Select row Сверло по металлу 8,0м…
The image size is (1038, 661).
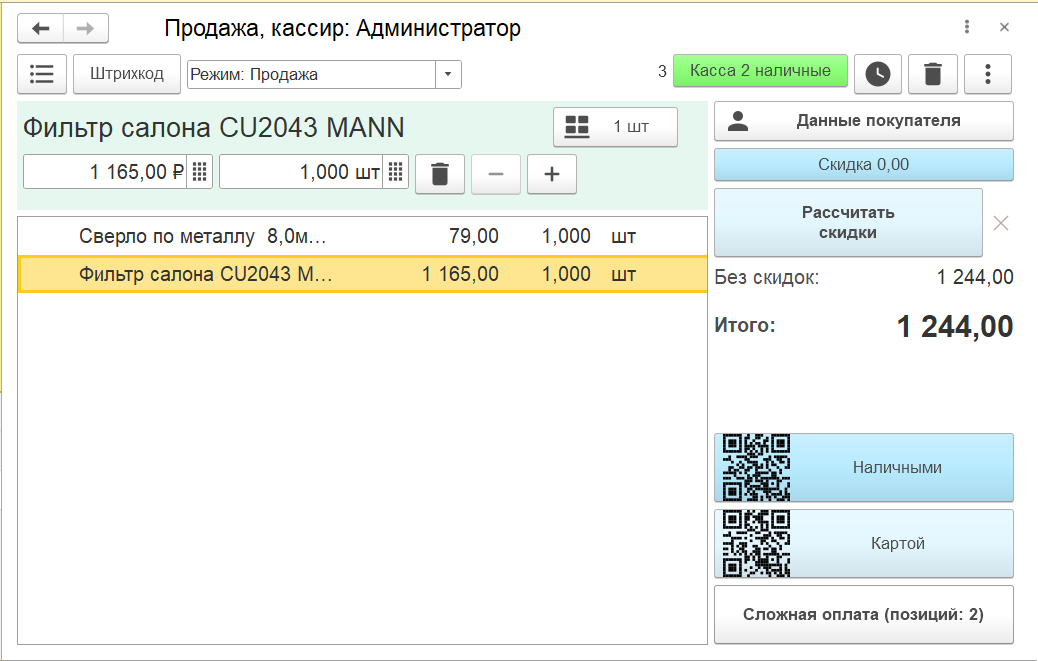click(362, 236)
